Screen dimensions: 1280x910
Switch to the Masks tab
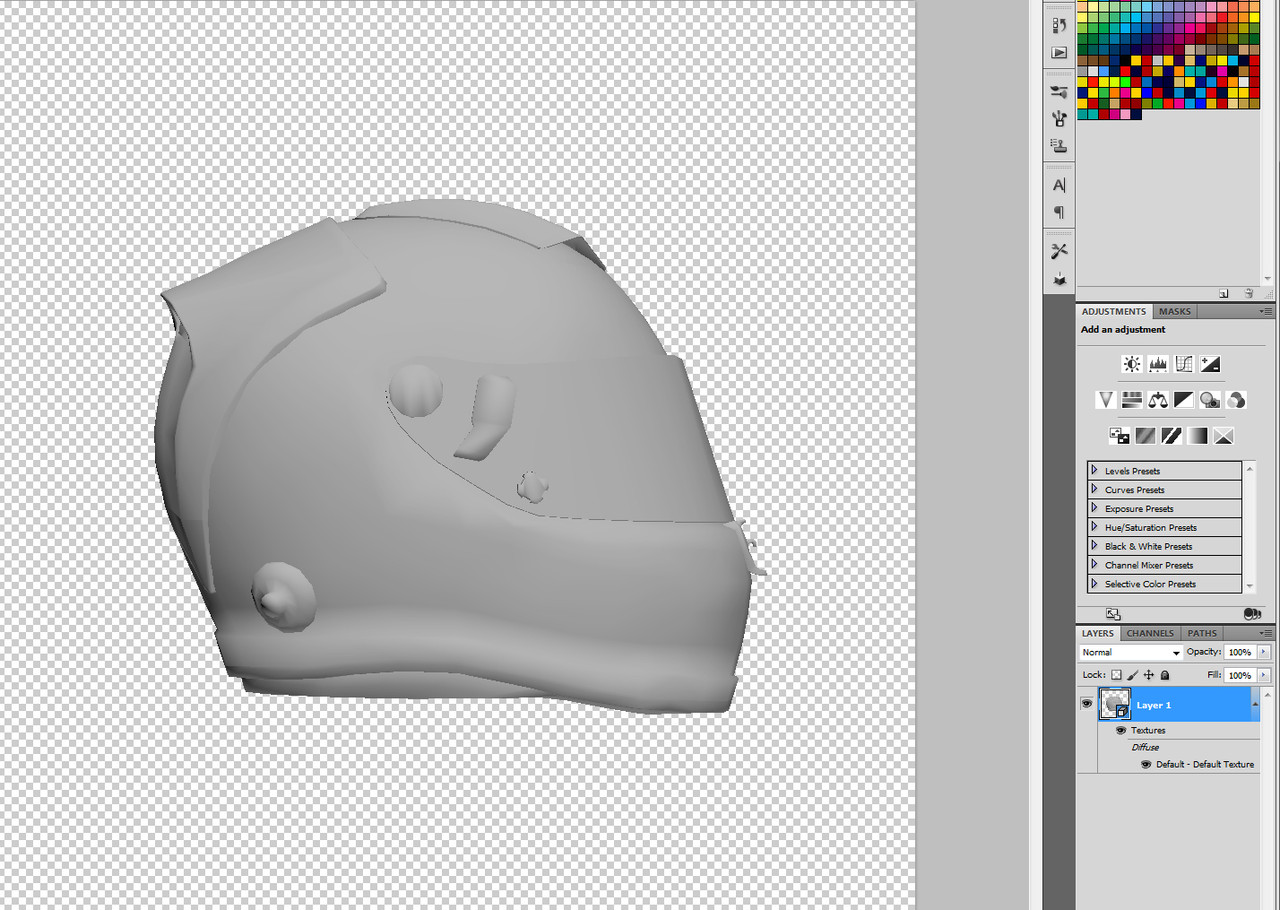(x=1174, y=312)
